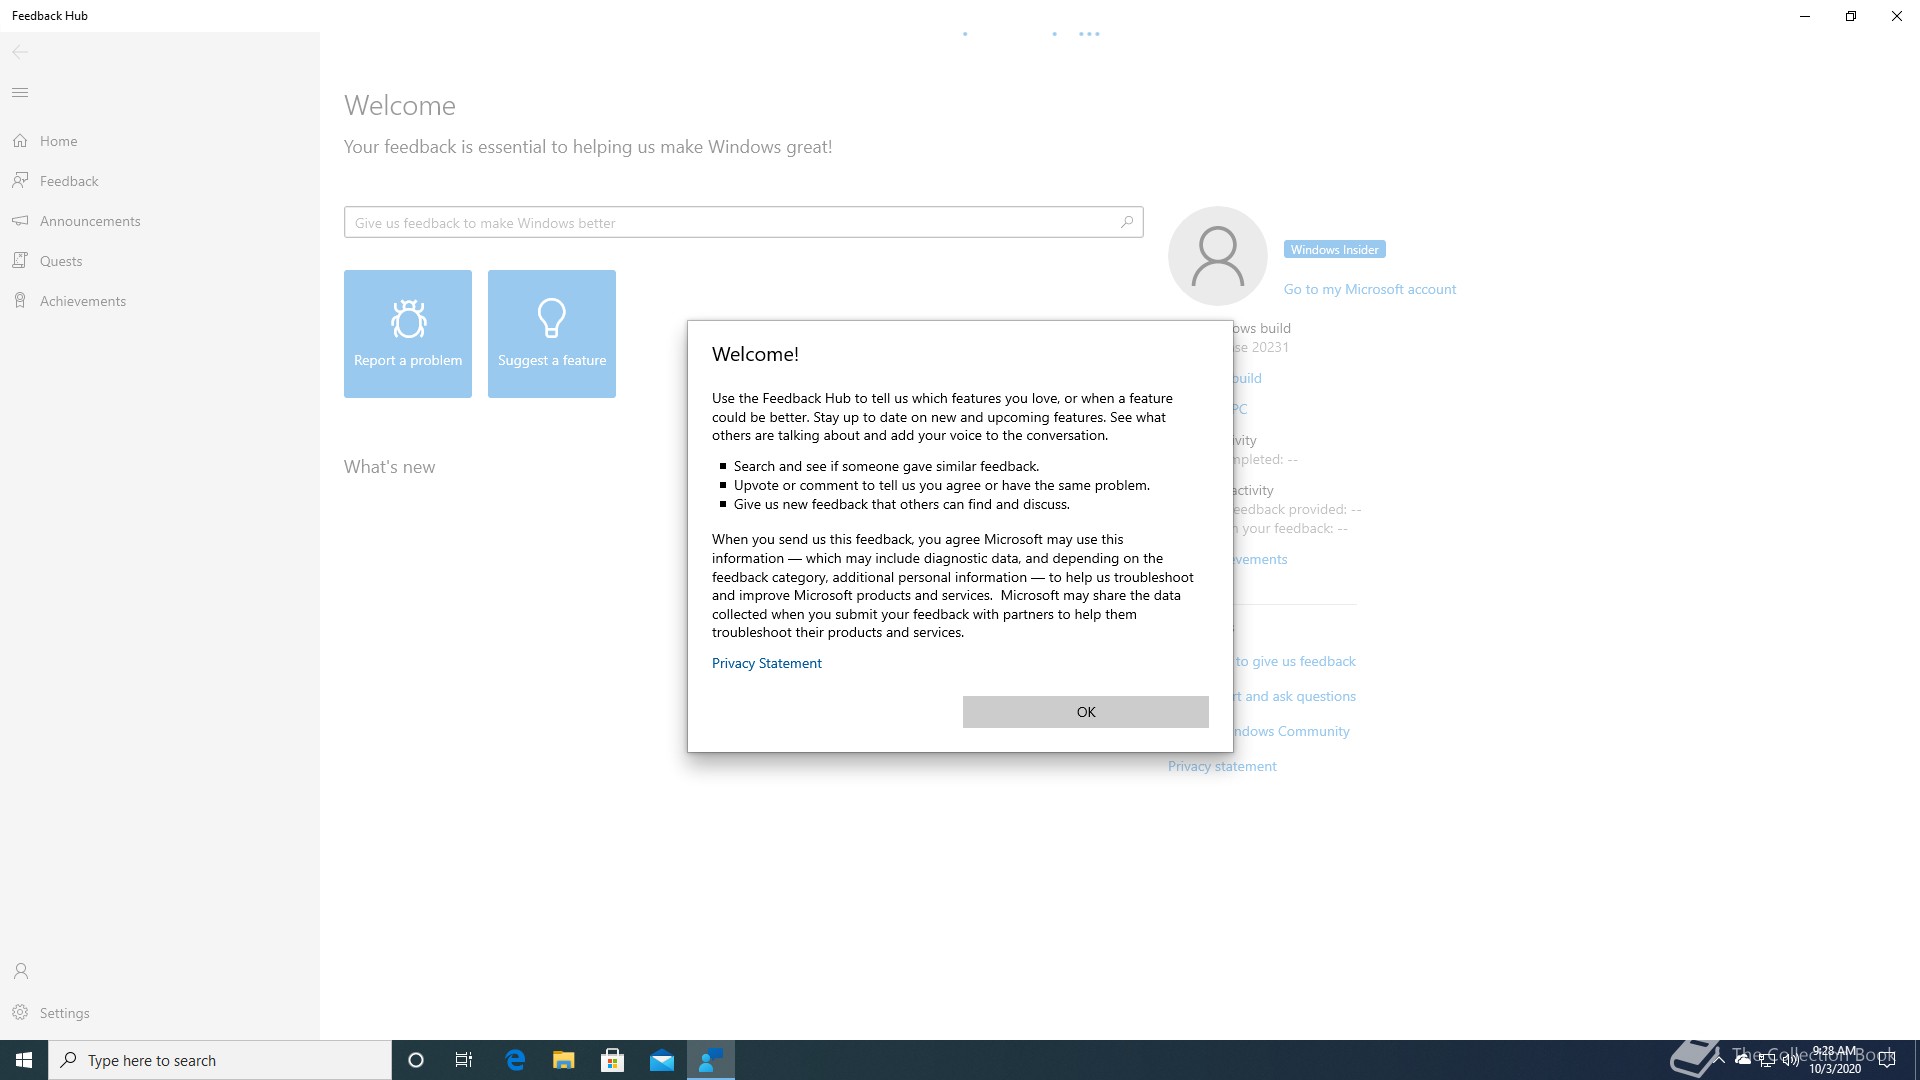Toggle the hamburger navigation menu

click(x=20, y=93)
